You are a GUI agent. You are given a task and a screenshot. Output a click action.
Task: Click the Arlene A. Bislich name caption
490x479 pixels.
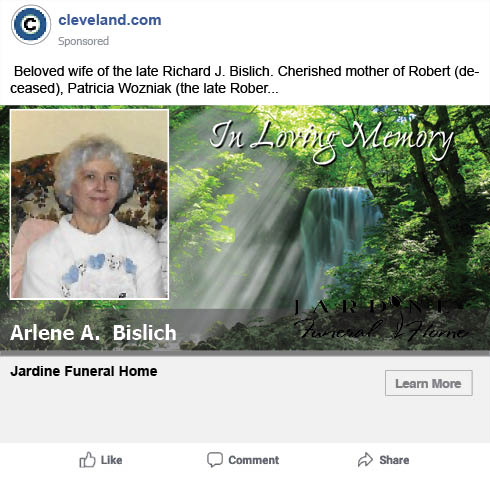point(93,333)
